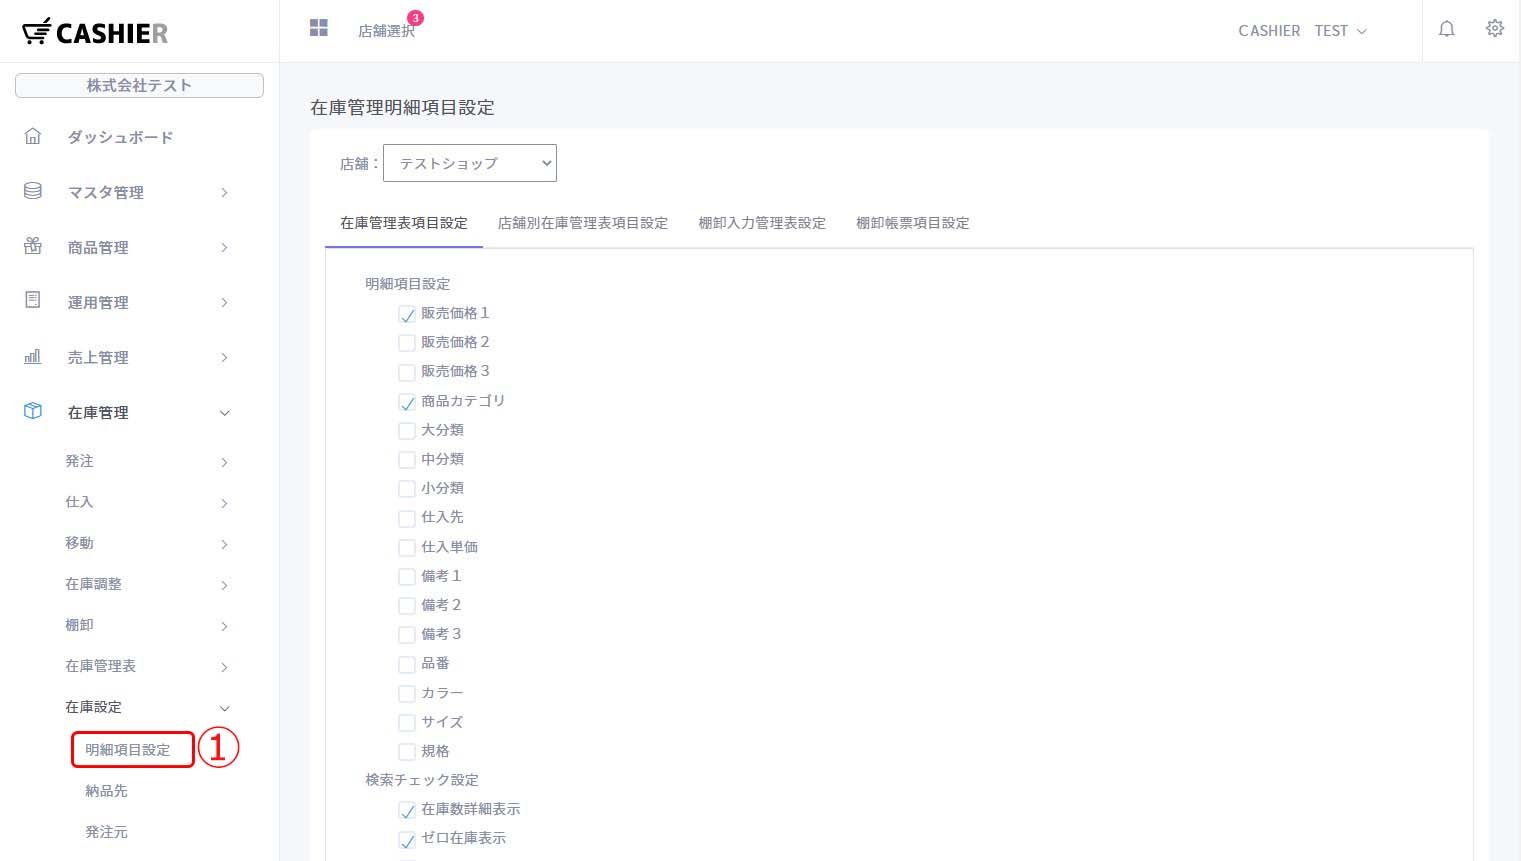Enable the 小分類 checkbox
Viewport: 1521px width, 861px height.
(x=407, y=489)
